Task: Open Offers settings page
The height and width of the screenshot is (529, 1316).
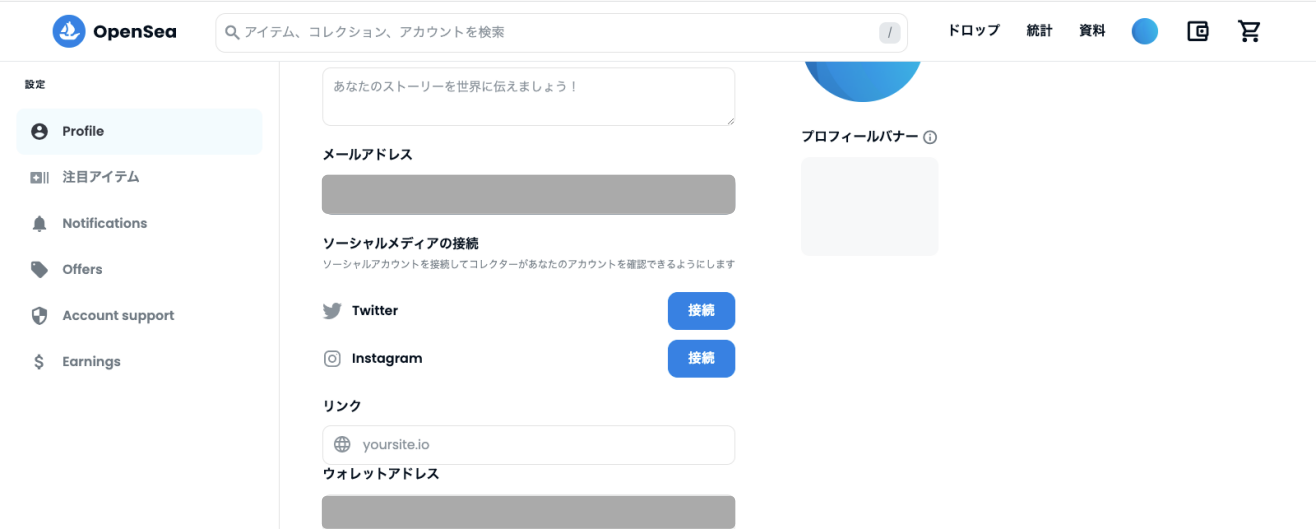Action: [82, 269]
